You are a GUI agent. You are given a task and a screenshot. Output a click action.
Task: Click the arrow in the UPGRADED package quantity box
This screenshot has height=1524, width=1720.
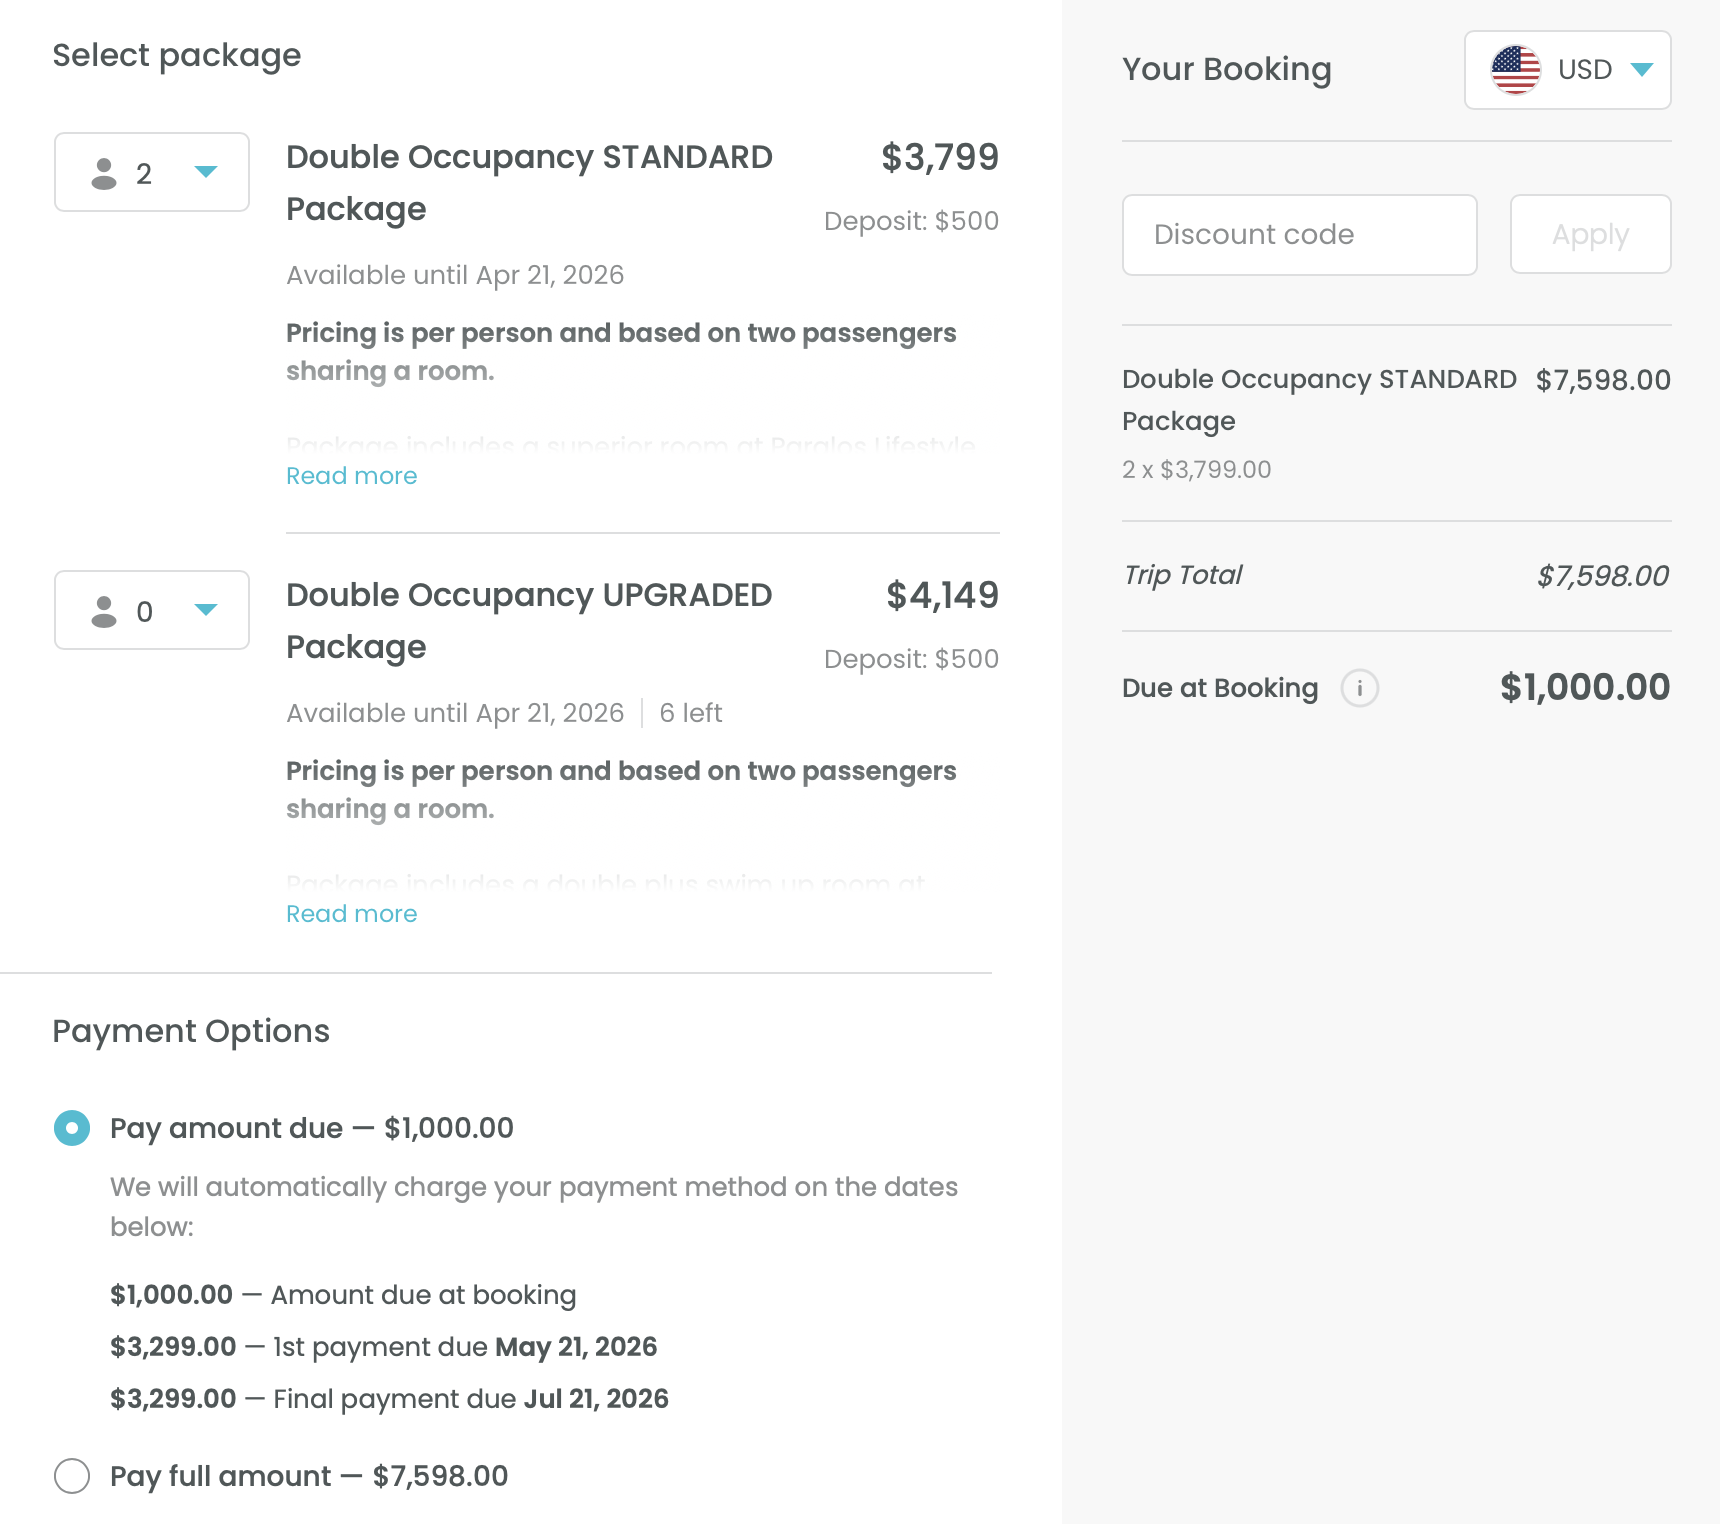tap(206, 610)
